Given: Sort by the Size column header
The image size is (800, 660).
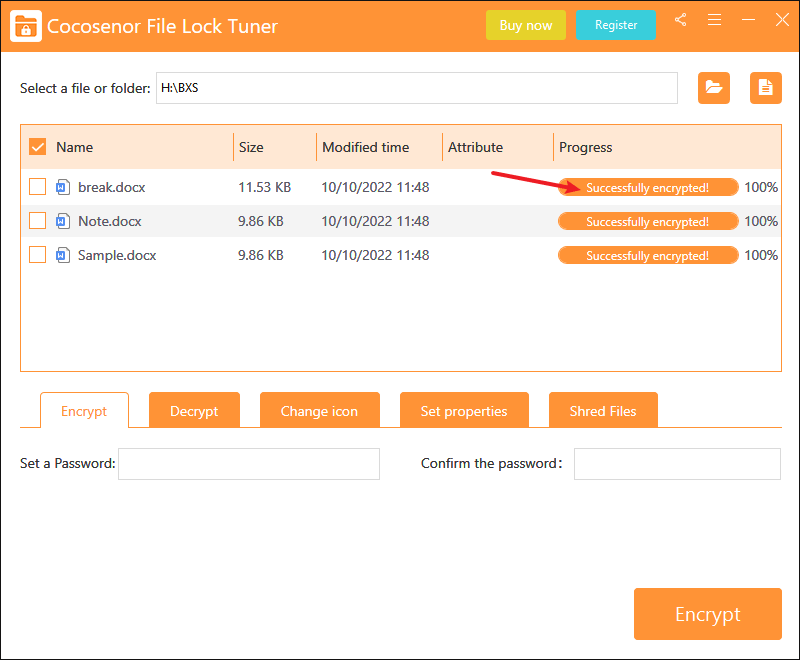Looking at the screenshot, I should [251, 147].
